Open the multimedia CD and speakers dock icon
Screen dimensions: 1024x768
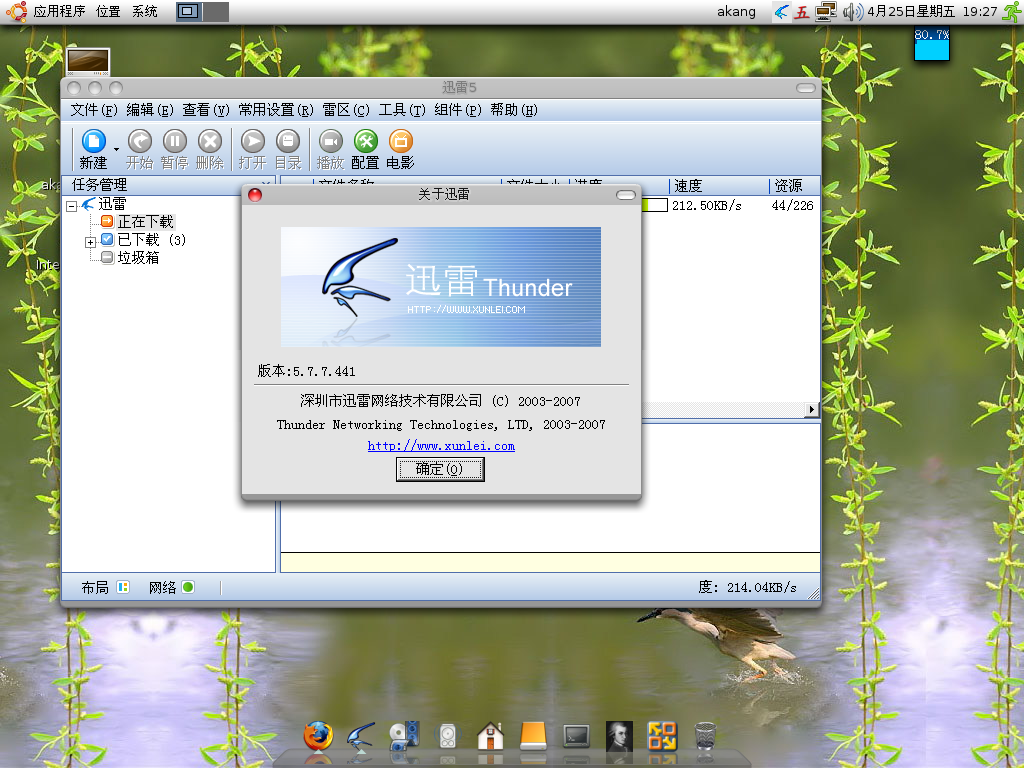pyautogui.click(x=404, y=737)
